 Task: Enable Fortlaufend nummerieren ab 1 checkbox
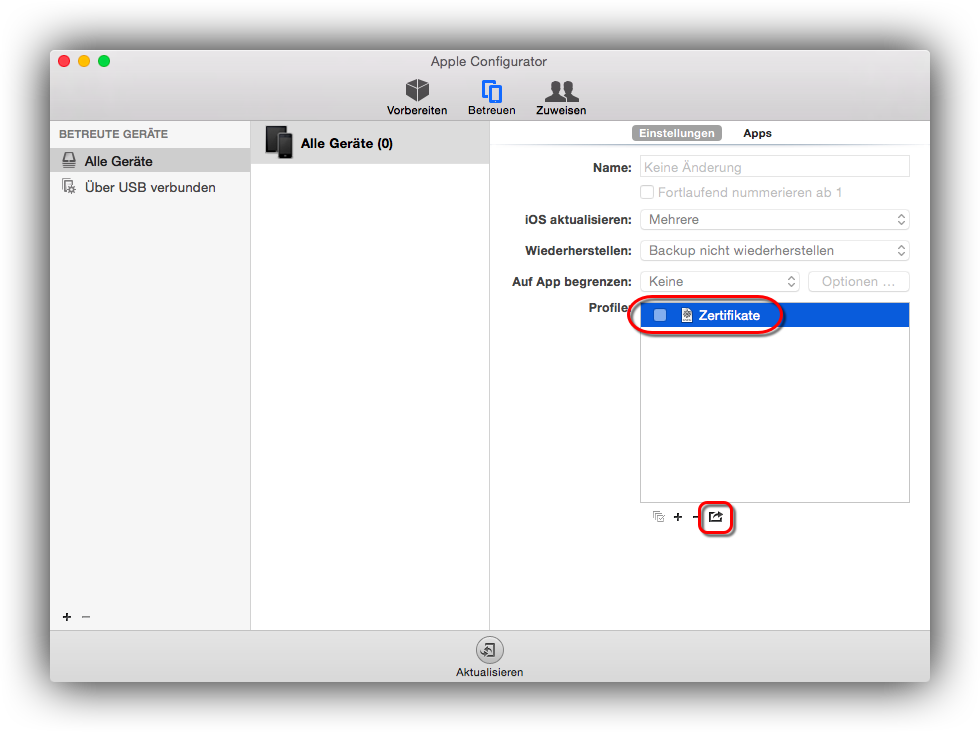647,193
